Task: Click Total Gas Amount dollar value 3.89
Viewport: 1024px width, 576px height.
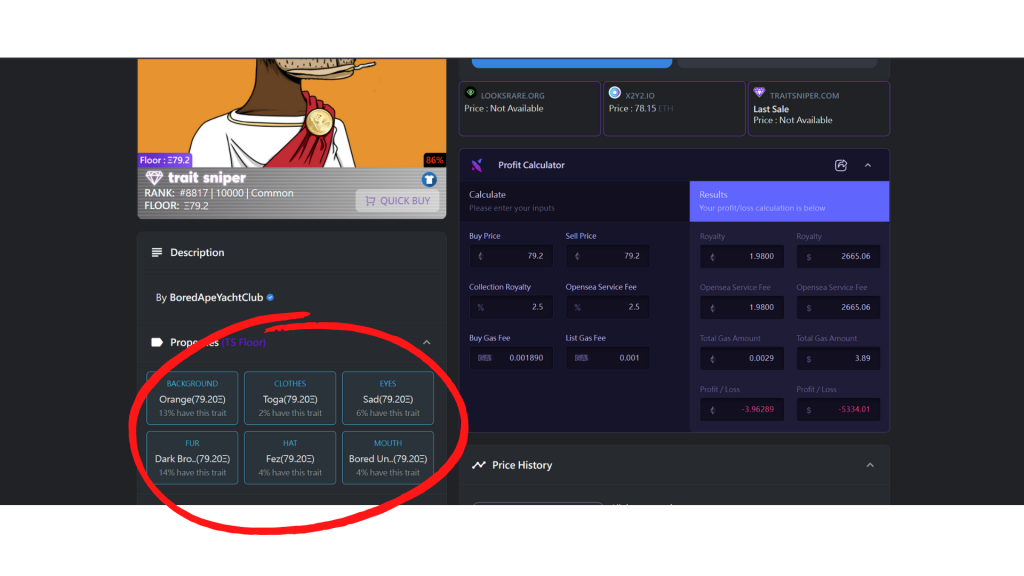Action: (839, 359)
